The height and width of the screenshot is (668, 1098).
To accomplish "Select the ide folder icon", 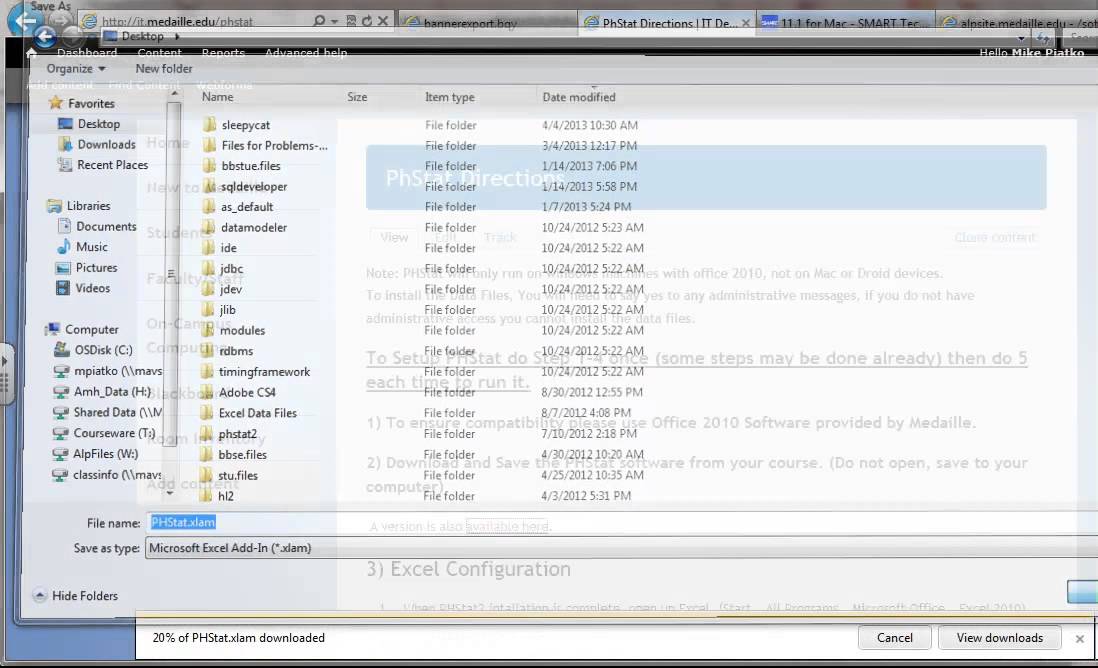I will tap(209, 247).
